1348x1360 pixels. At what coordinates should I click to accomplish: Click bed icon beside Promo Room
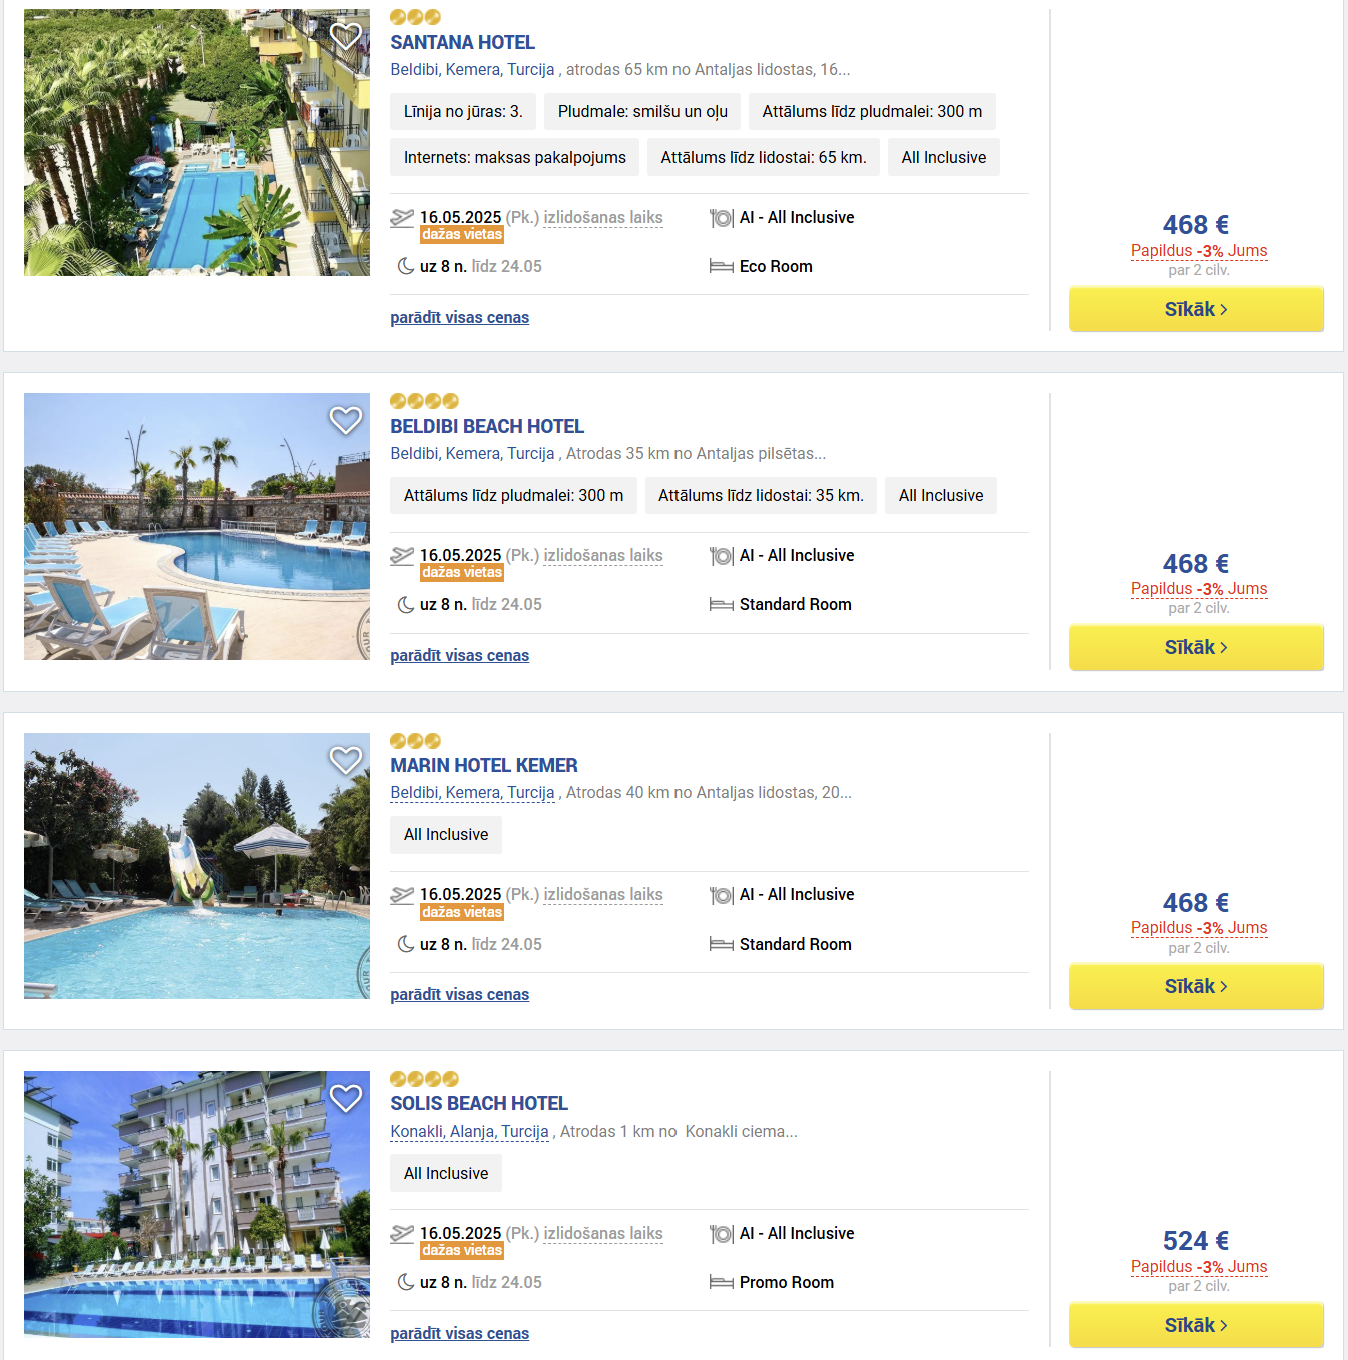pyautogui.click(x=722, y=1283)
